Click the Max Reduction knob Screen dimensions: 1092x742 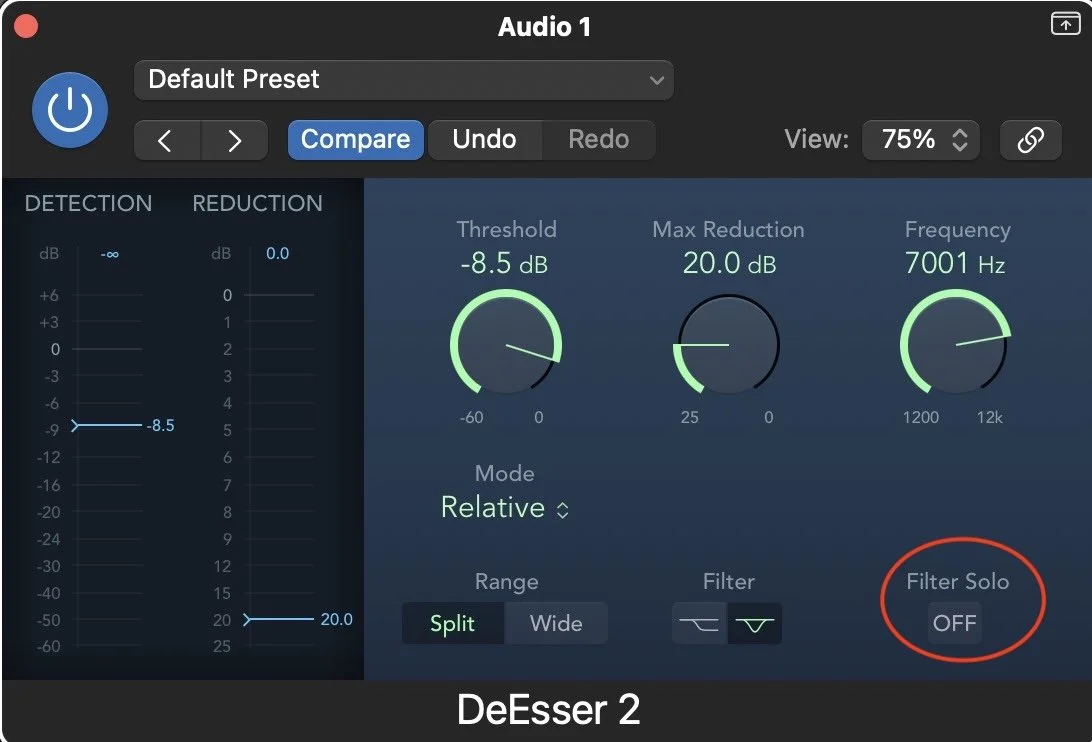pyautogui.click(x=728, y=343)
